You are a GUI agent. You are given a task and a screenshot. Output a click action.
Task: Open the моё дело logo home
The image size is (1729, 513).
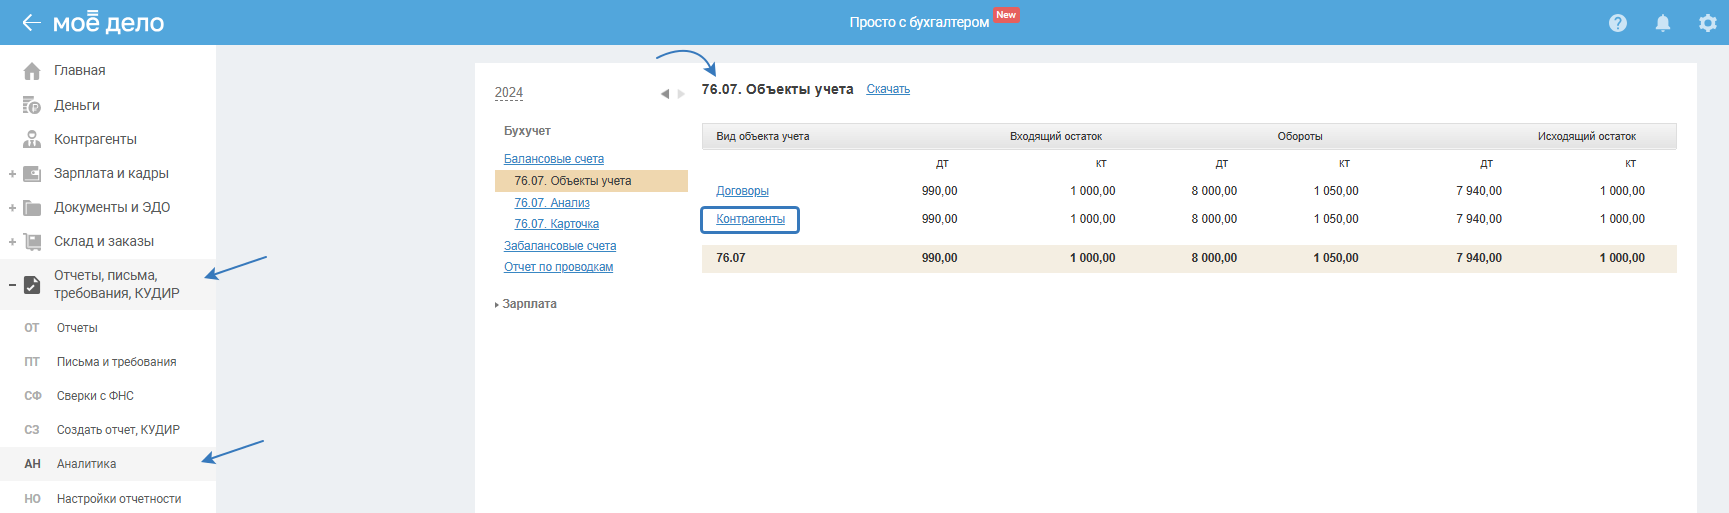click(x=108, y=22)
